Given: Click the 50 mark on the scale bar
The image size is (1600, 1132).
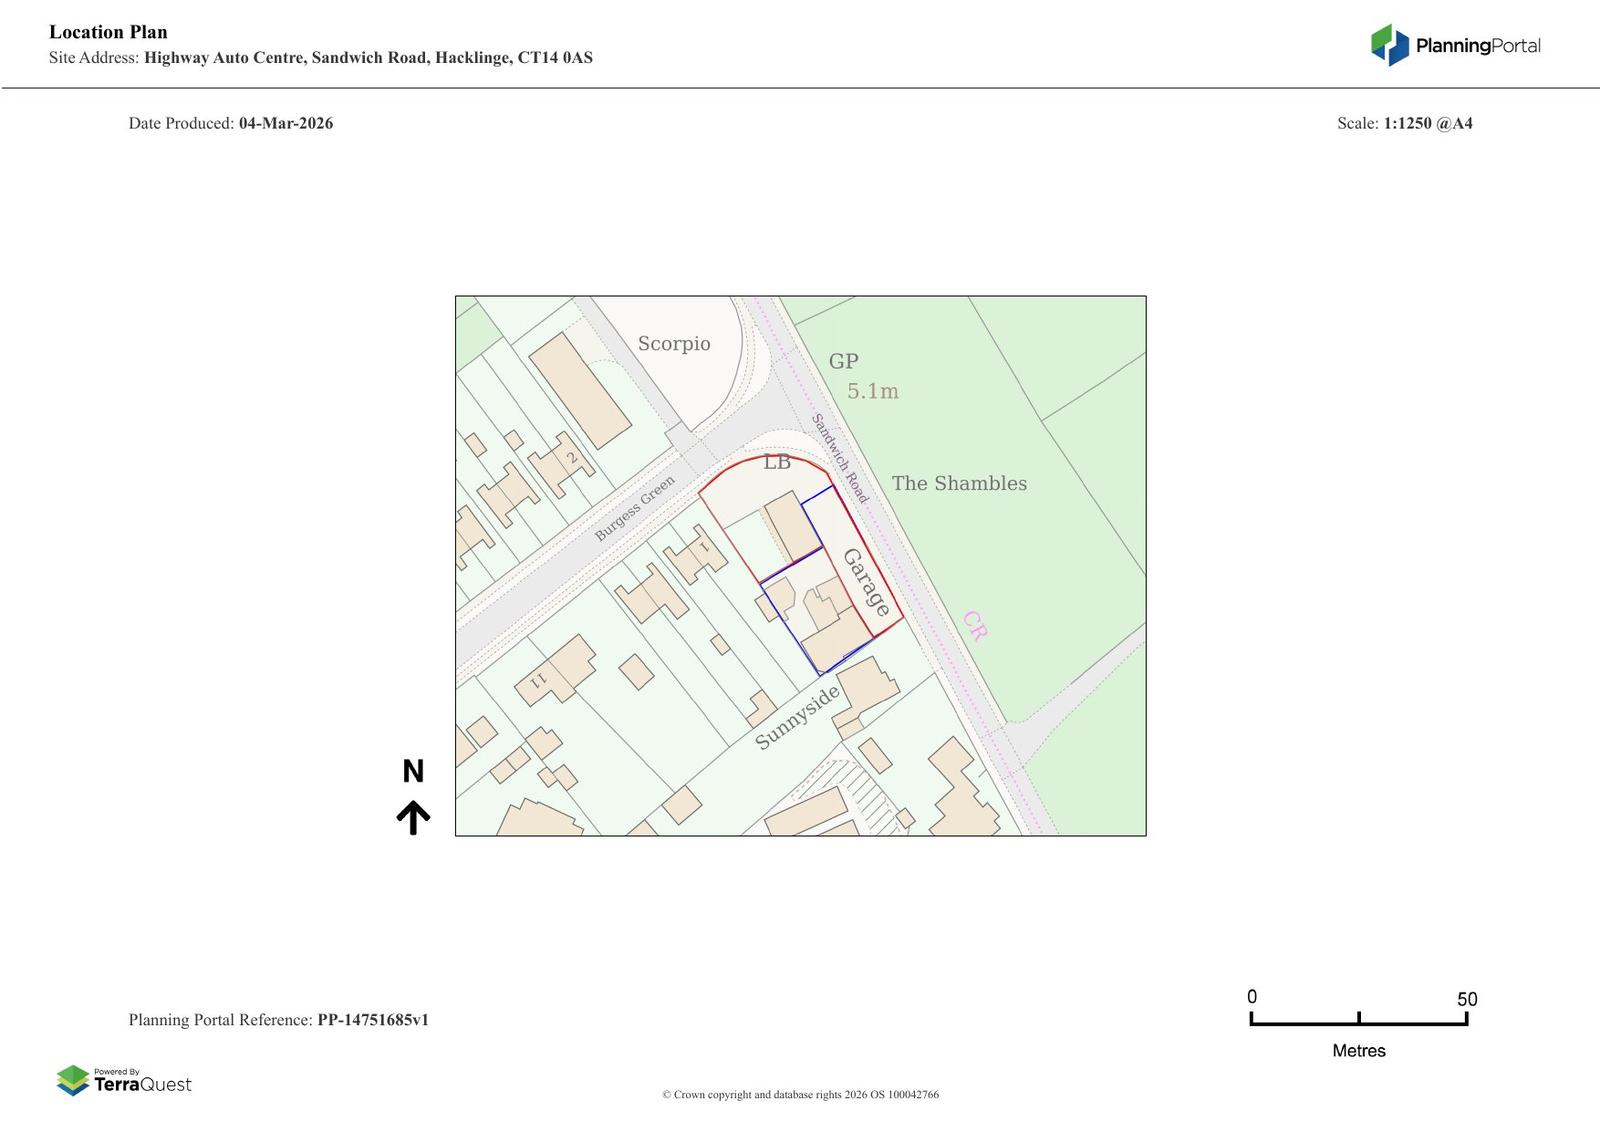Looking at the screenshot, I should (x=1466, y=999).
